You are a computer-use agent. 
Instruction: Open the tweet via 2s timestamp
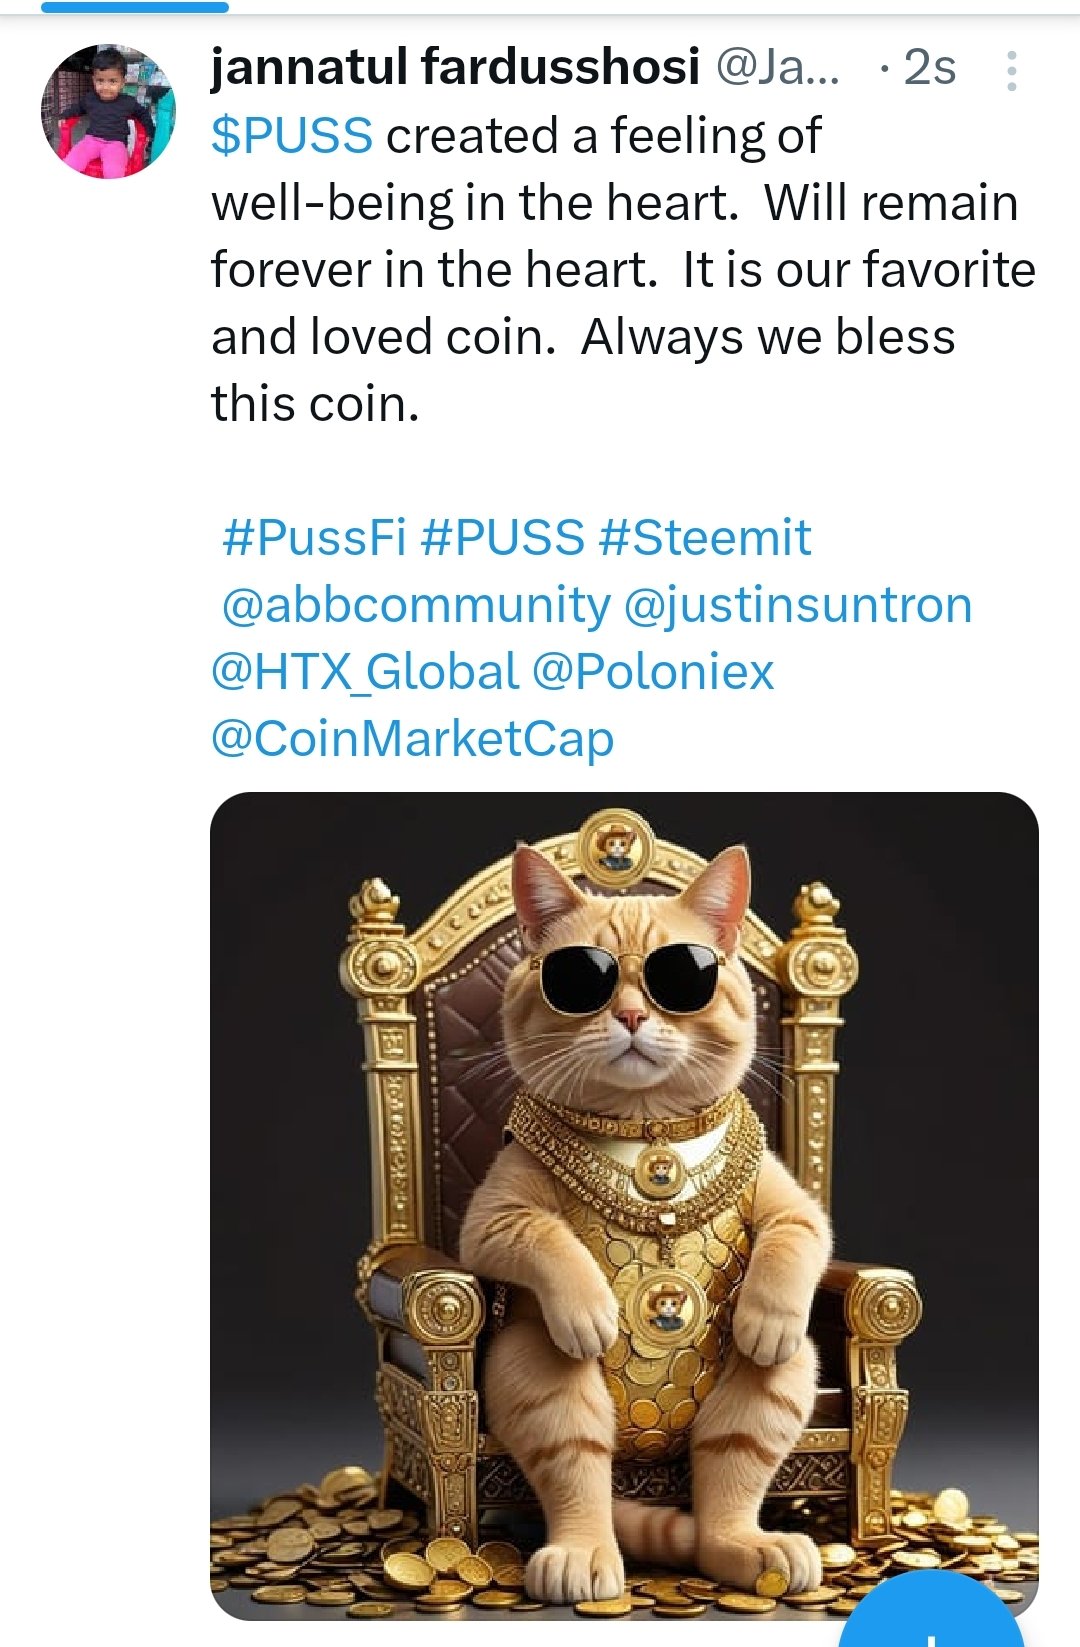[929, 68]
